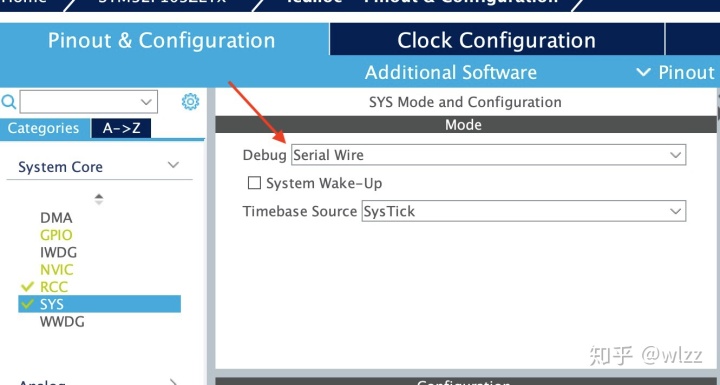Image resolution: width=720 pixels, height=385 pixels.
Task: Select NVIC in System Core list
Action: (56, 270)
